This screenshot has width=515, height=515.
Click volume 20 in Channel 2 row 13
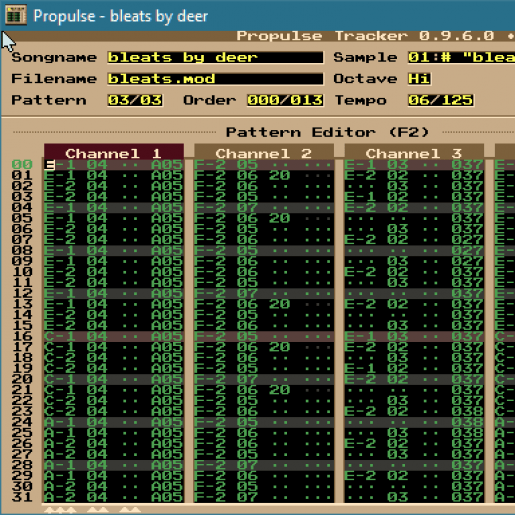(x=280, y=304)
